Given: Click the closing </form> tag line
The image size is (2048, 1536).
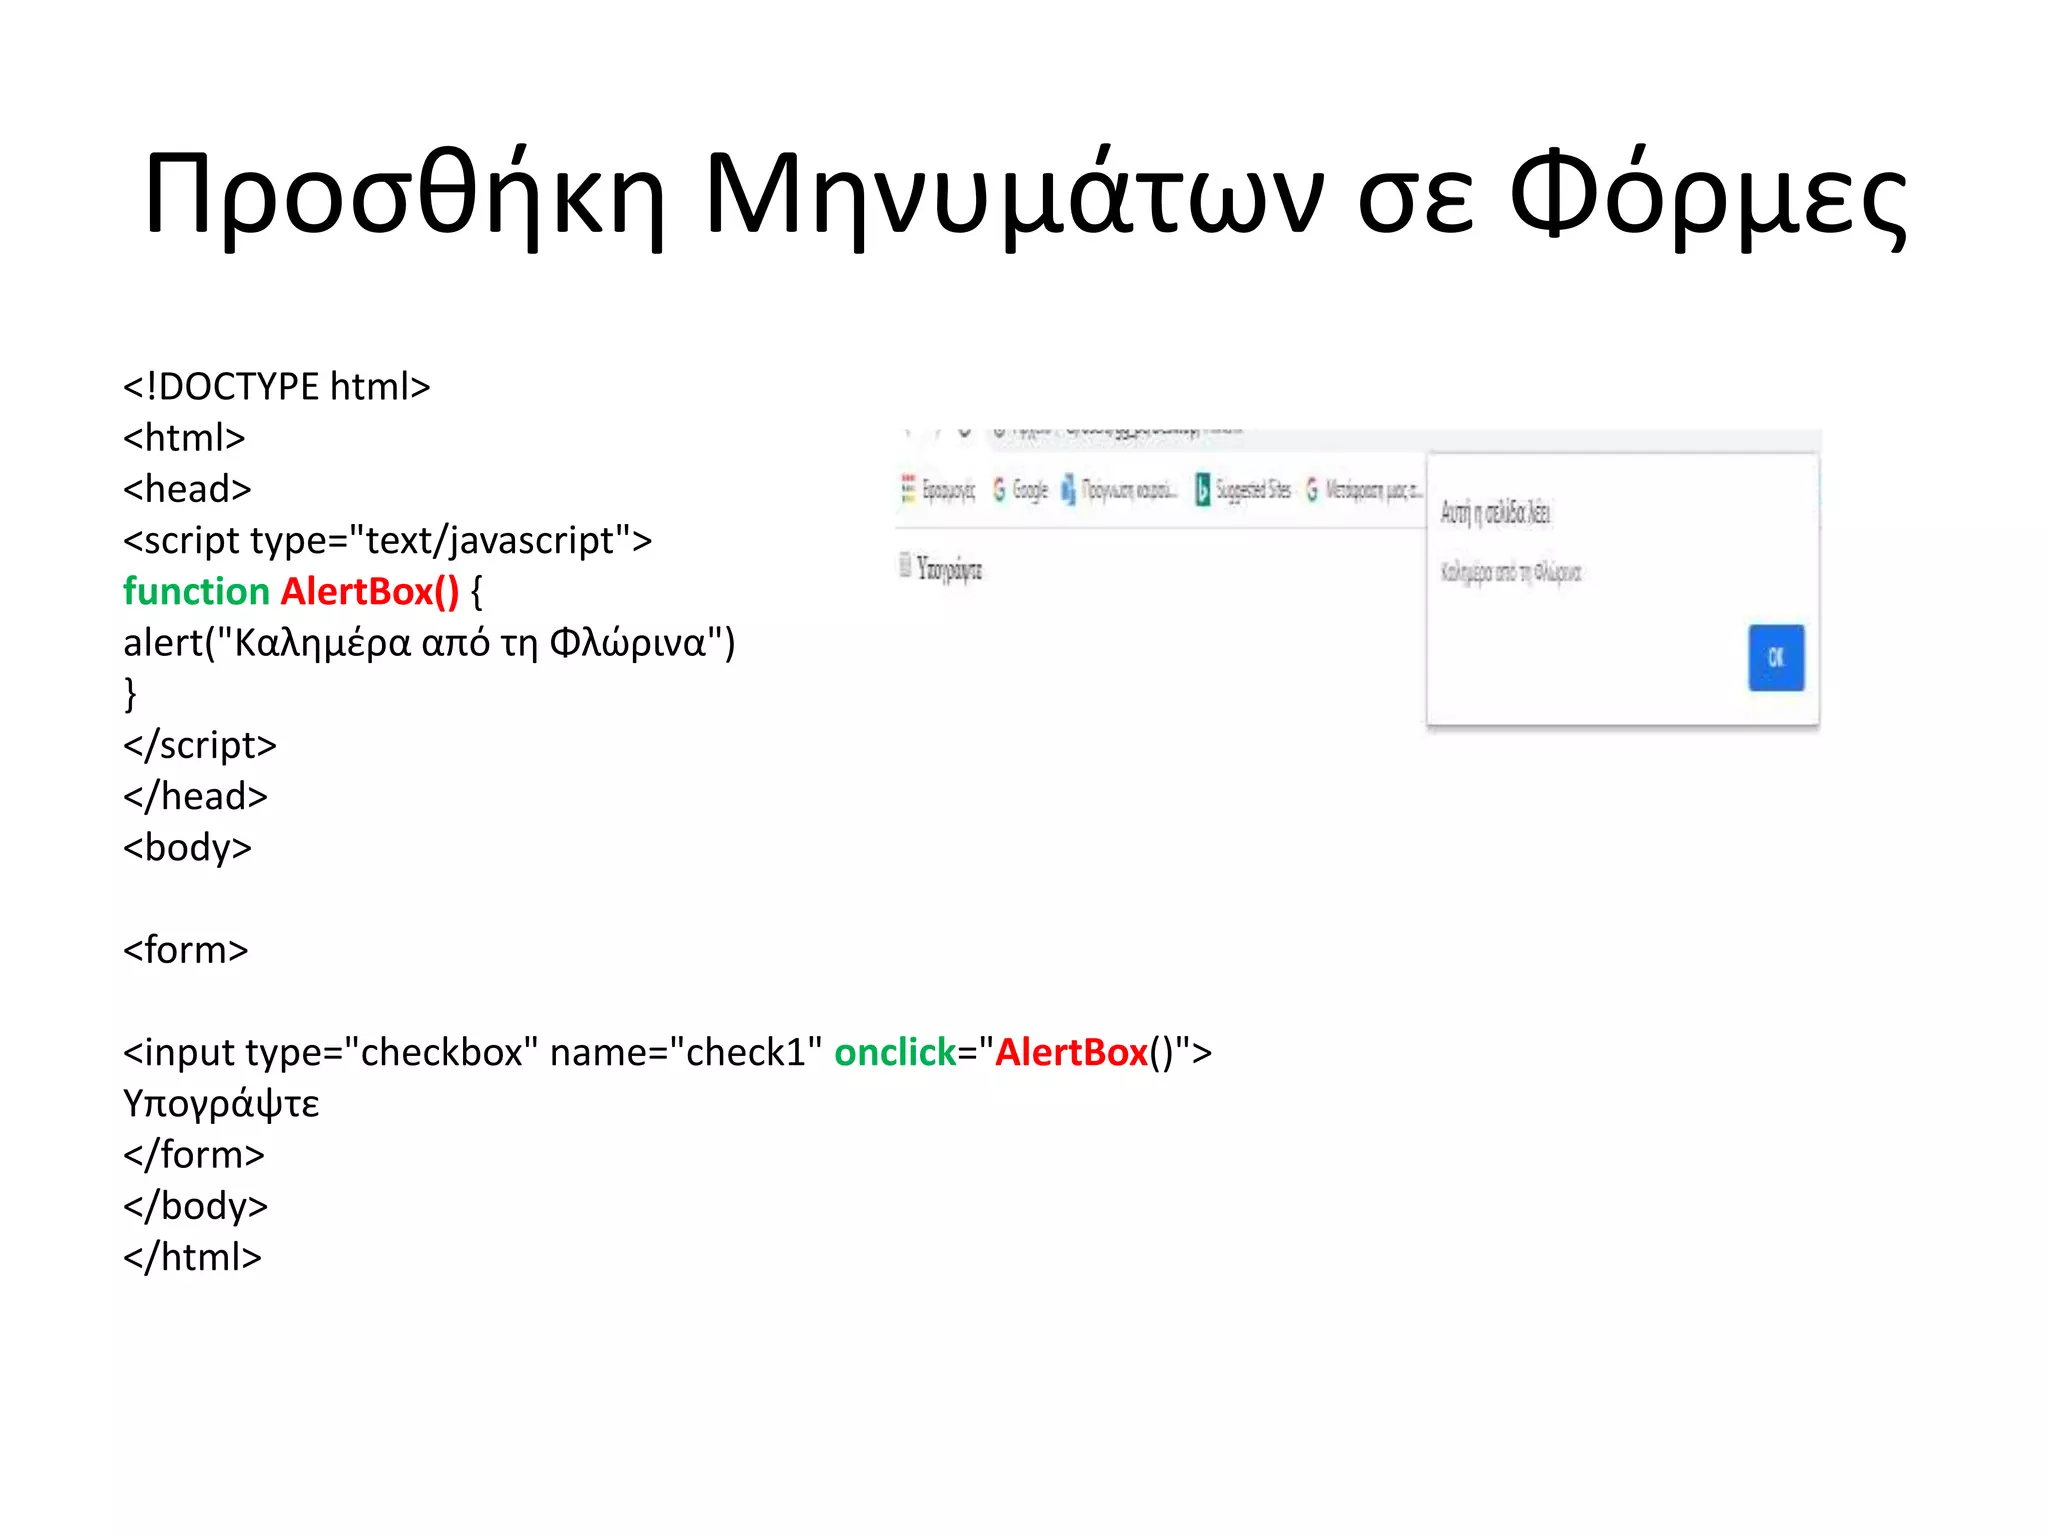Looking at the screenshot, I should [193, 1154].
